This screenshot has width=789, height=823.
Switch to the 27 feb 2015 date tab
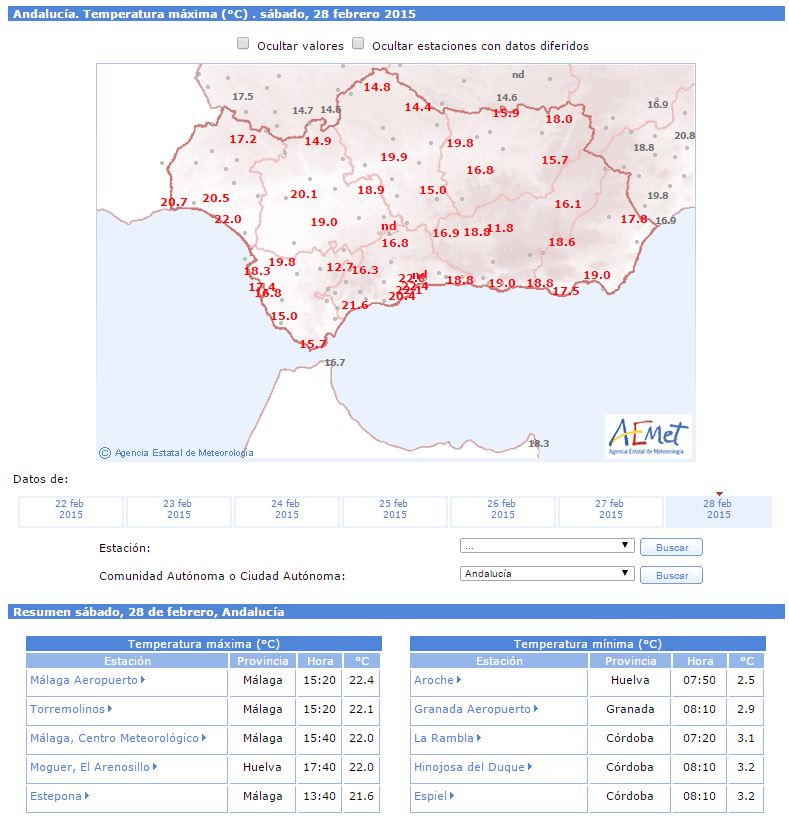click(x=611, y=510)
